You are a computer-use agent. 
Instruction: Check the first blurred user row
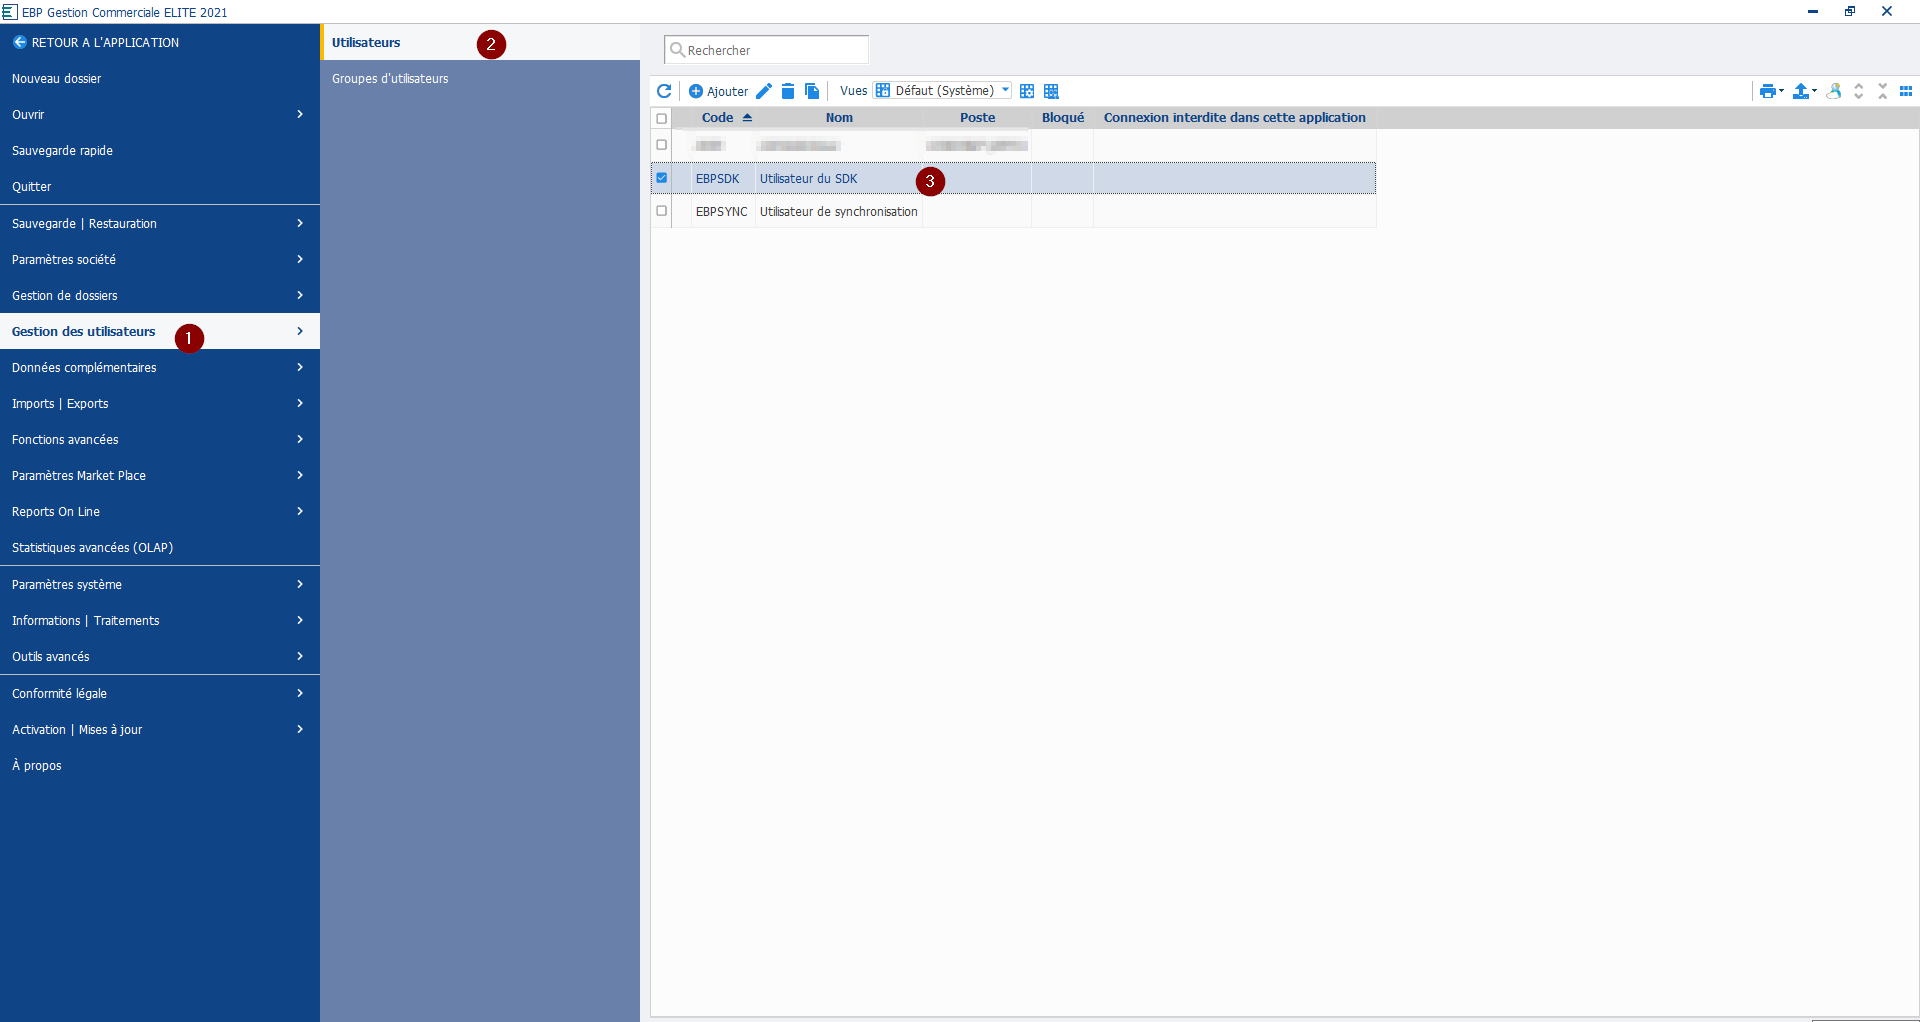661,145
